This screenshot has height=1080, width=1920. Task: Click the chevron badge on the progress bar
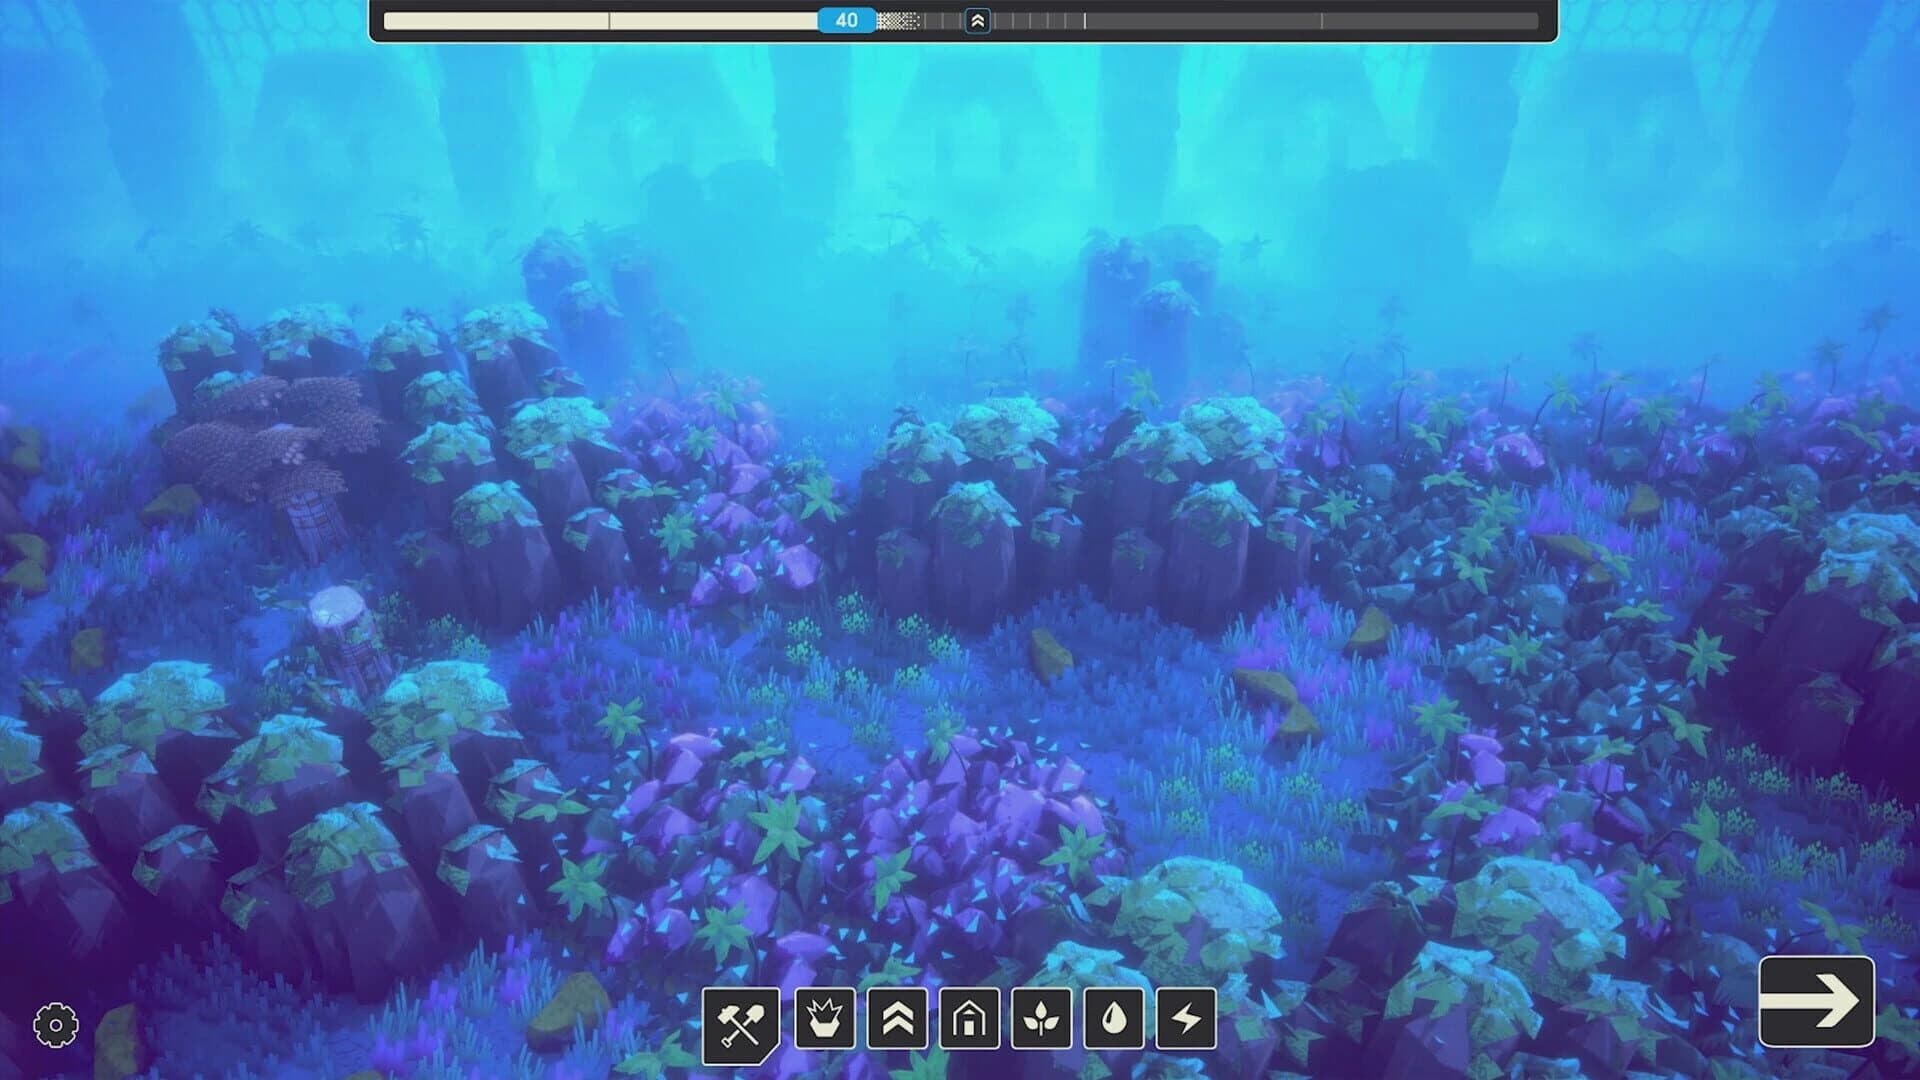(x=976, y=20)
